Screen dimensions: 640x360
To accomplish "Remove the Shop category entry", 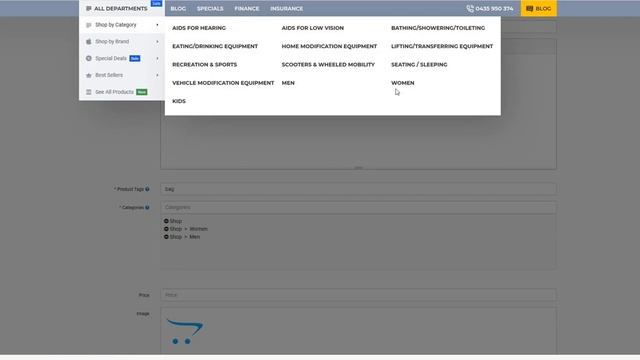I will point(166,221).
